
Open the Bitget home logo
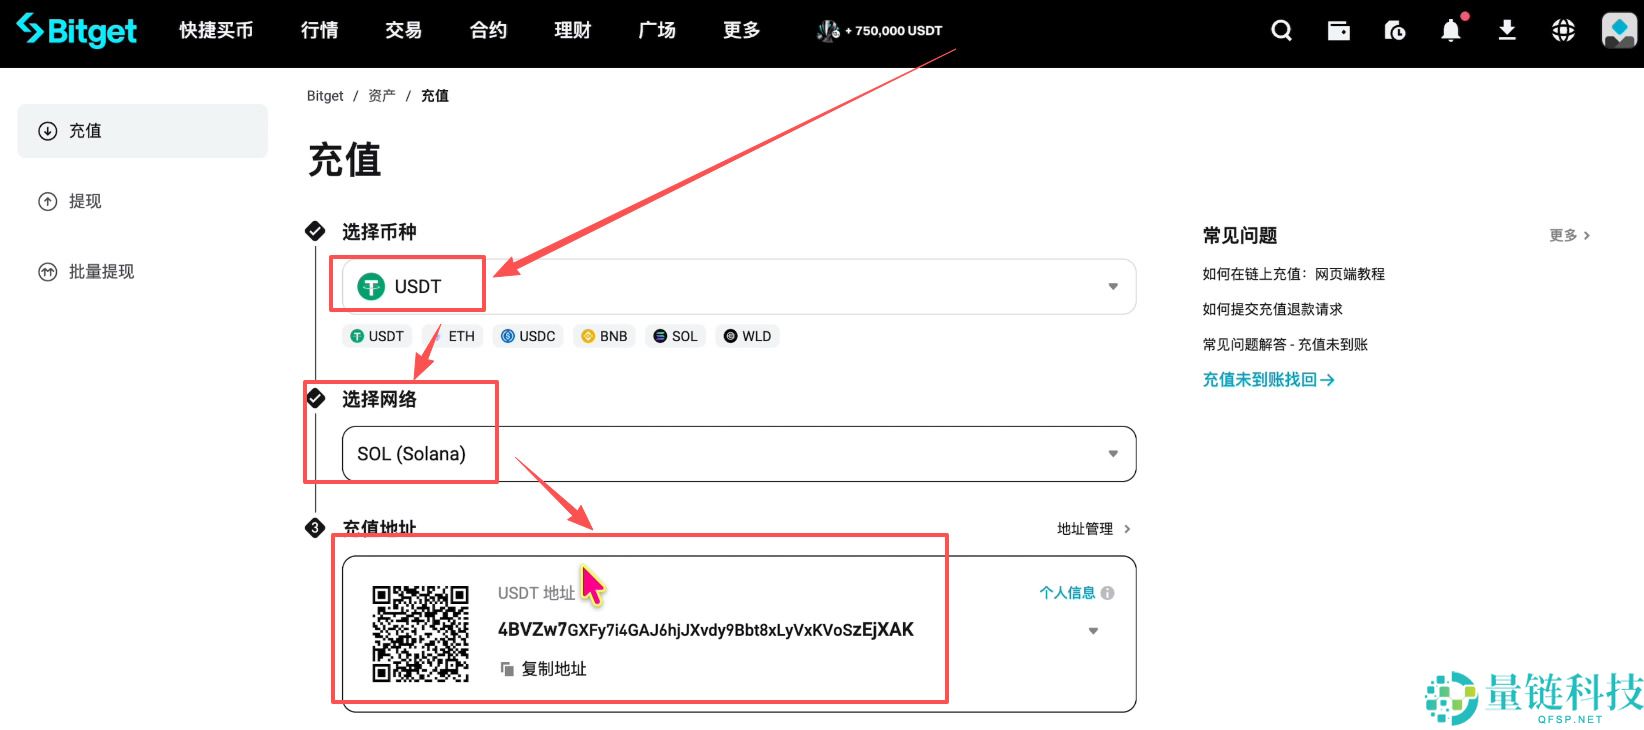tap(77, 30)
